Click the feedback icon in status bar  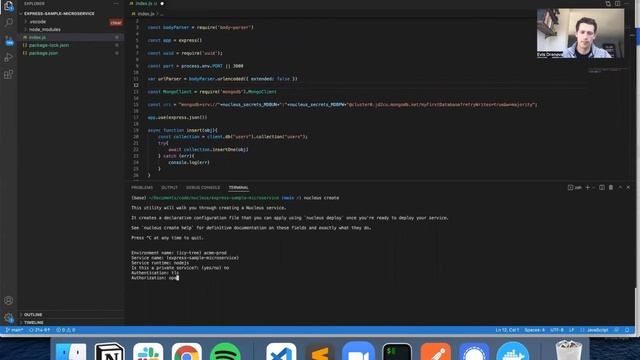point(617,330)
